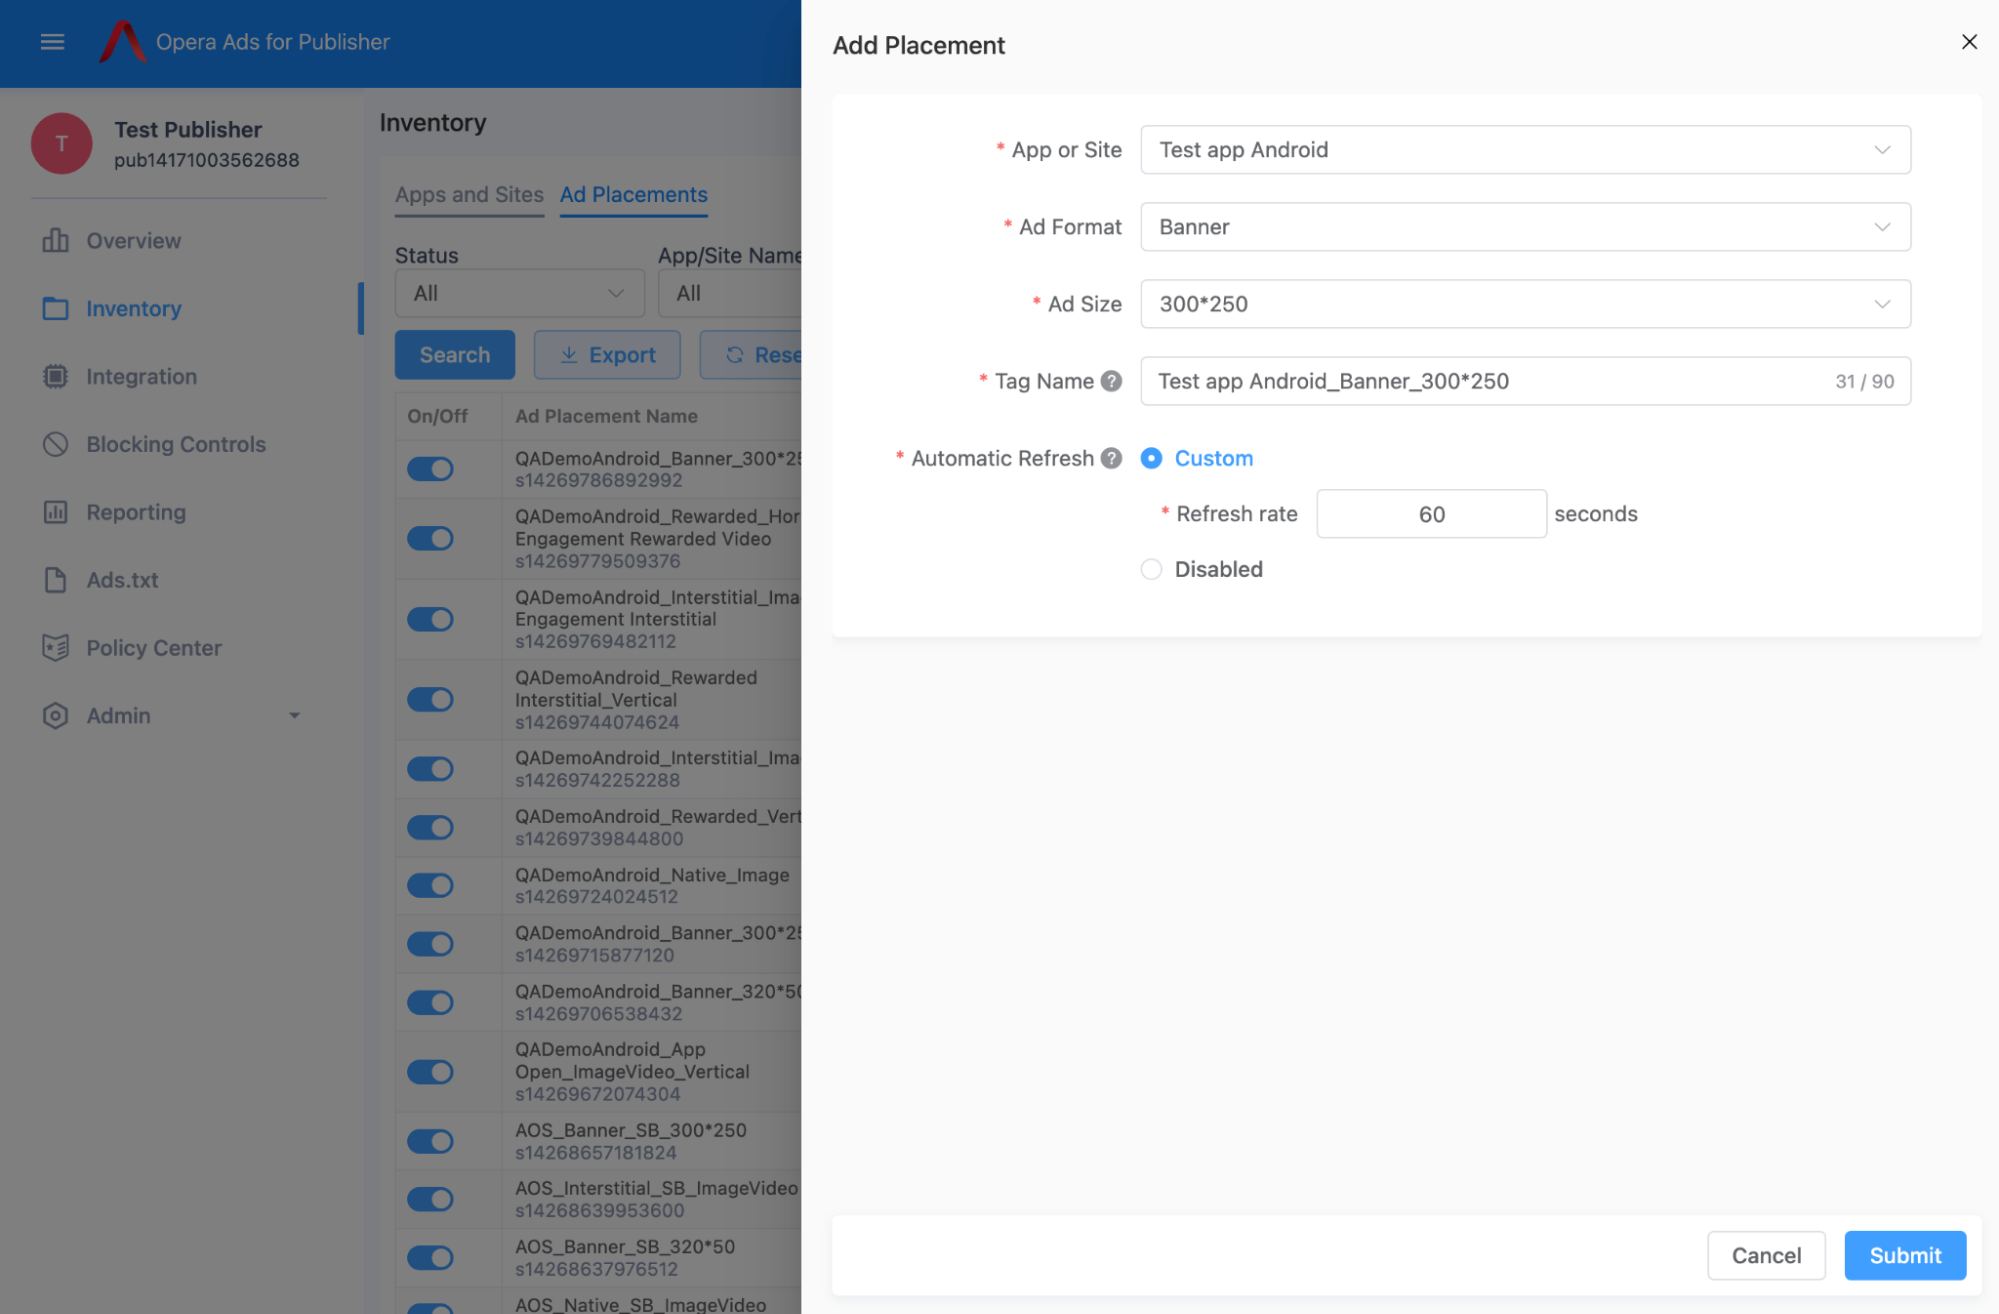Expand the Ad Format dropdown
Screen dimensions: 1999x1314
click(1525, 227)
